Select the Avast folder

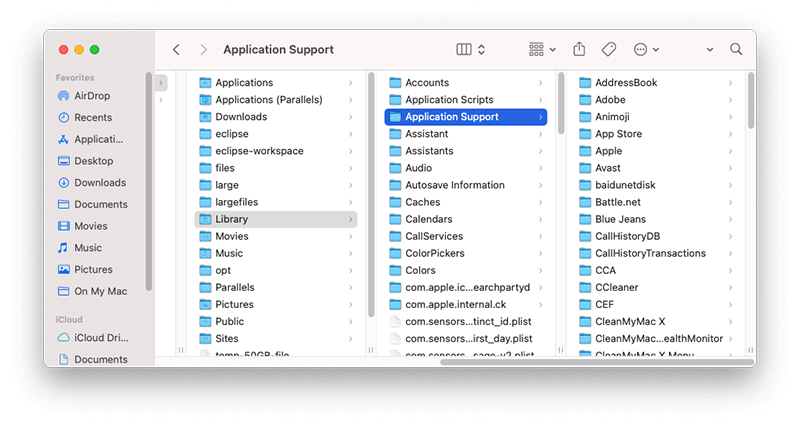pyautogui.click(x=656, y=168)
